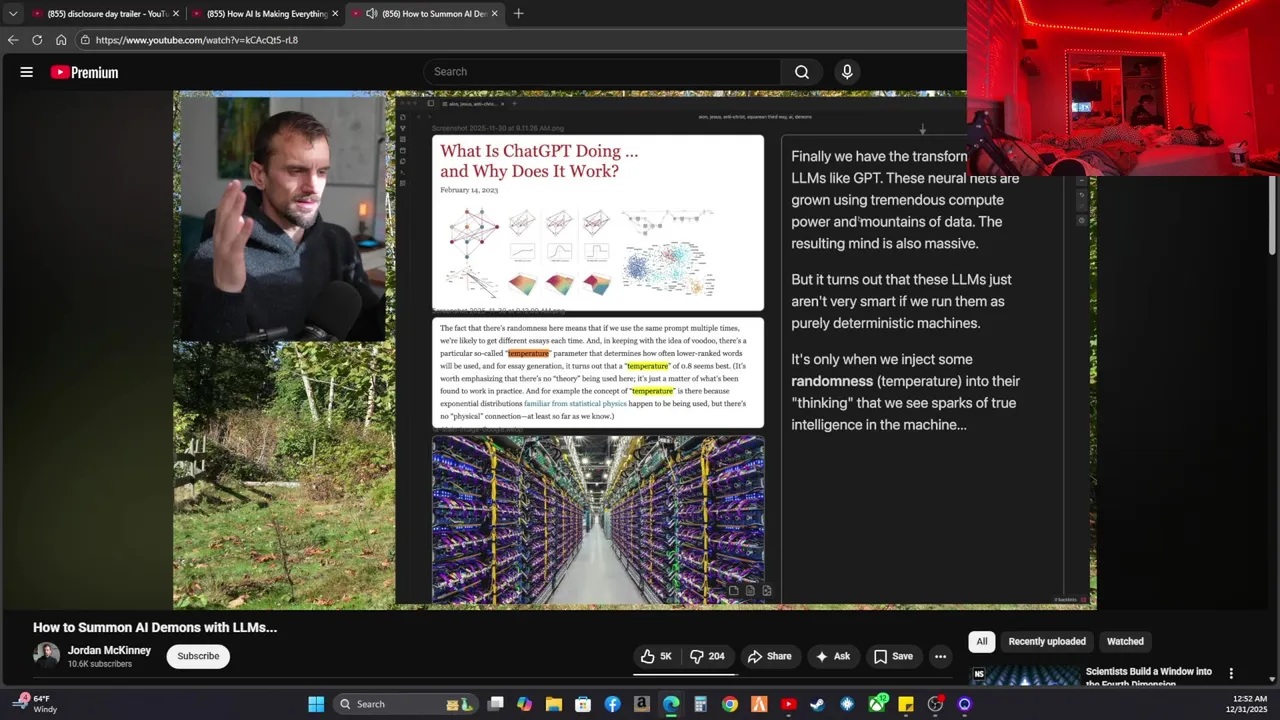Dislike the video showing 204
This screenshot has height=720, width=1280.
[x=708, y=656]
